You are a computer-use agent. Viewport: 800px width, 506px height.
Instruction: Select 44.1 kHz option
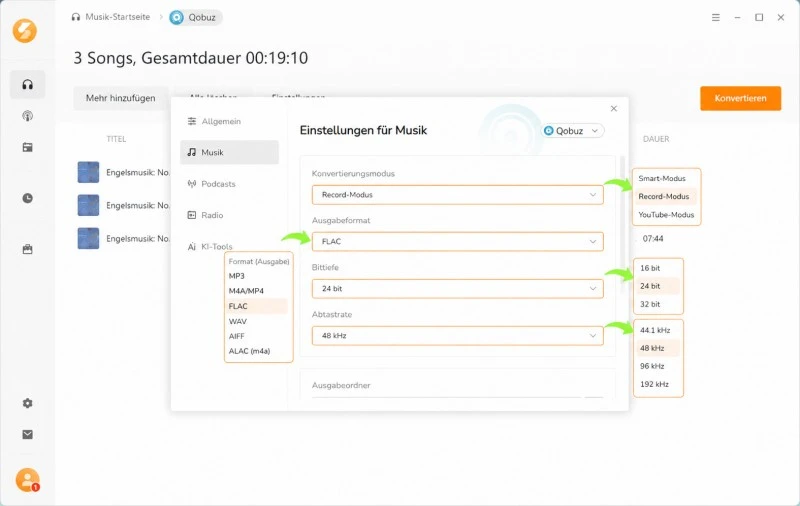(657, 330)
